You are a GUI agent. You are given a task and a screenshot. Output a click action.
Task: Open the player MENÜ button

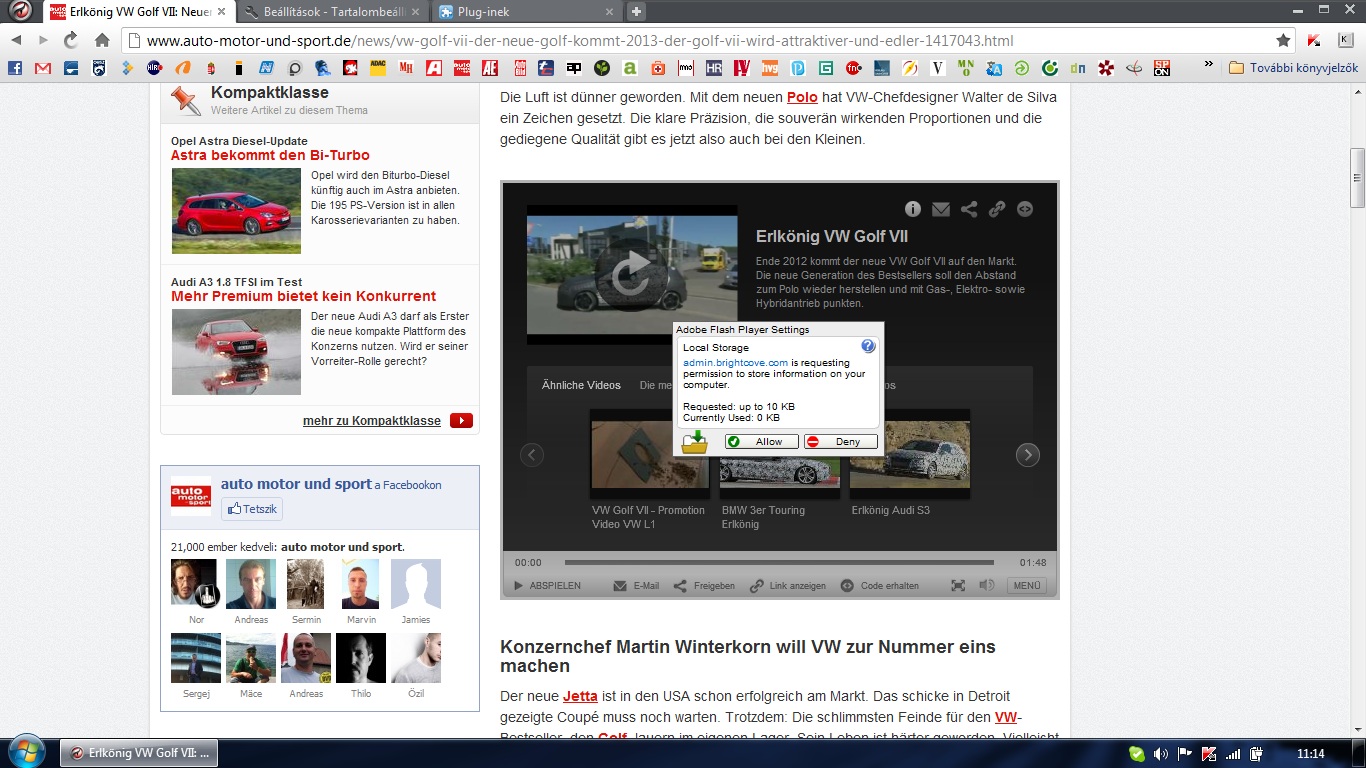coord(1026,586)
